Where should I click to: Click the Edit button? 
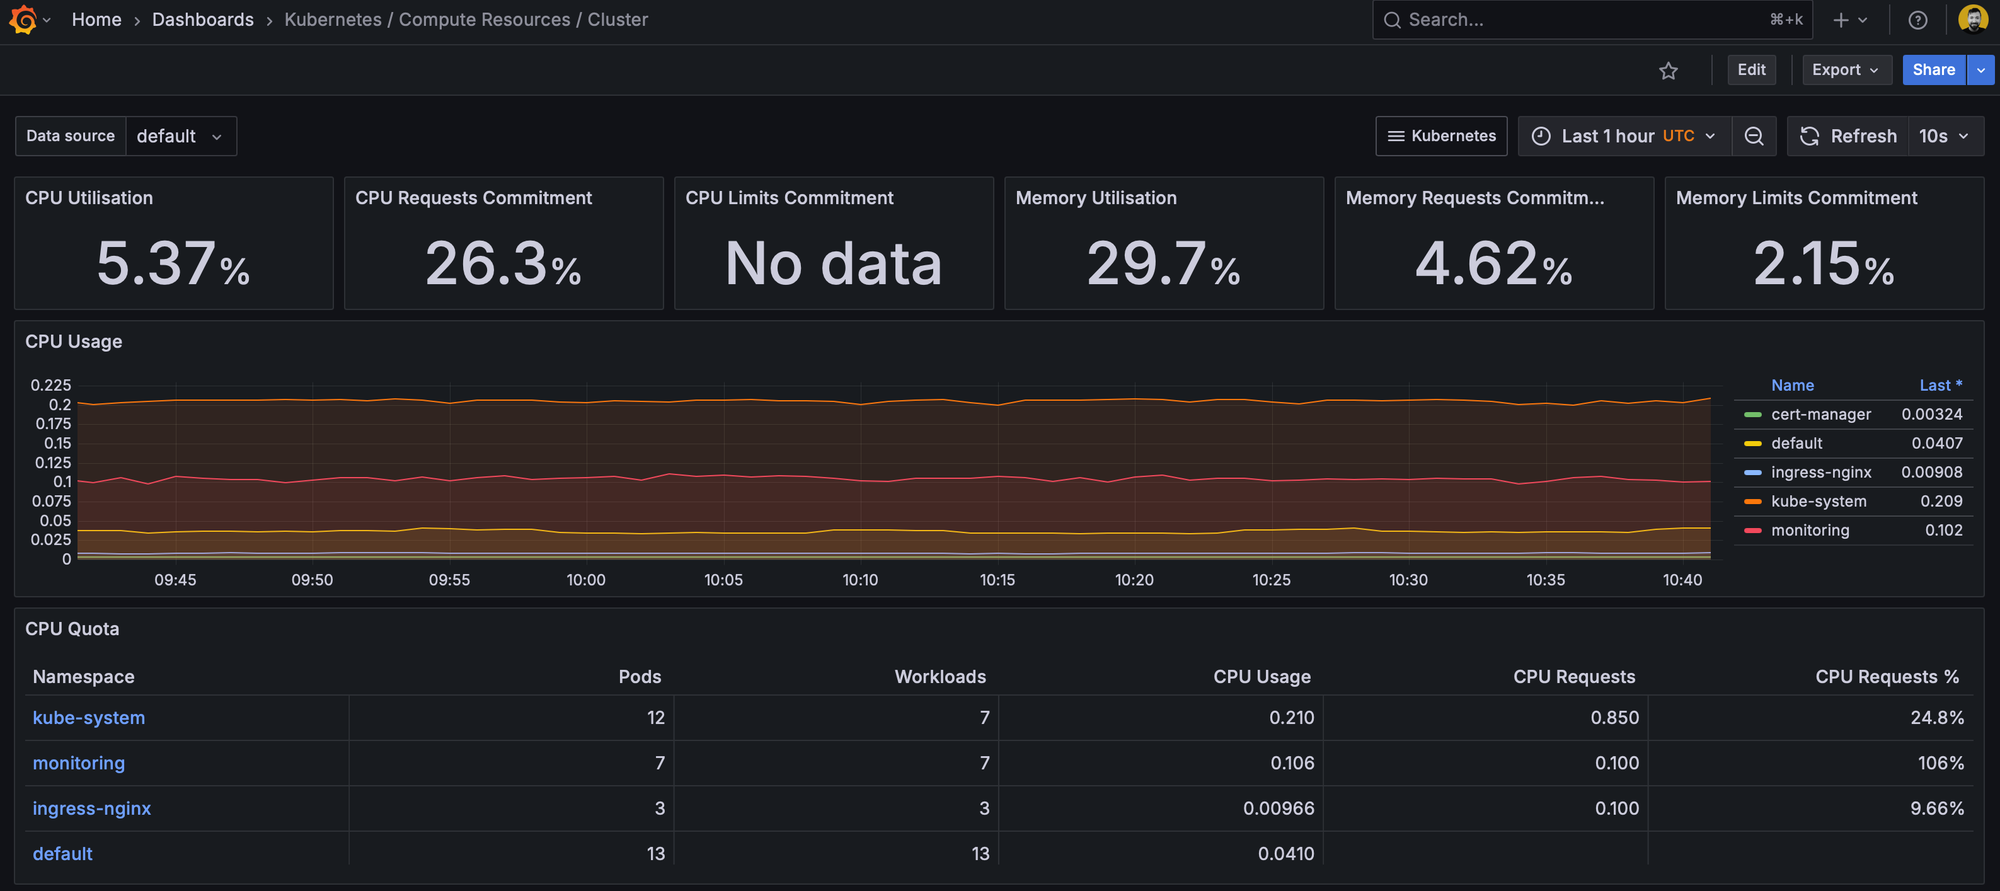pos(1751,70)
